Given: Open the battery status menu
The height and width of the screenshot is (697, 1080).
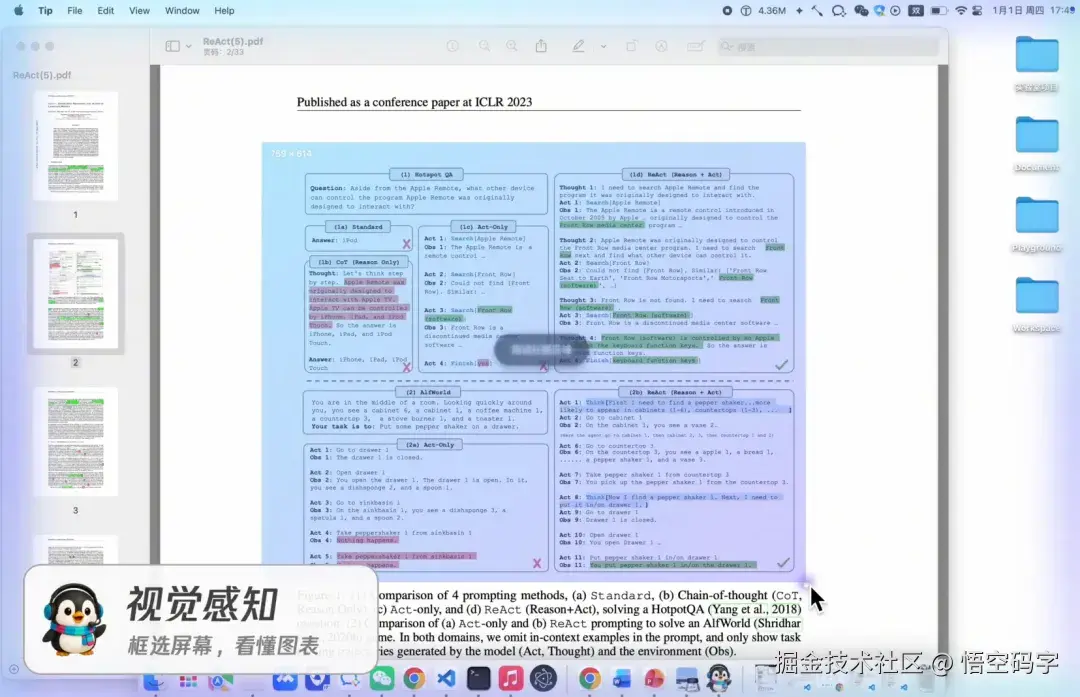Looking at the screenshot, I should coord(938,10).
